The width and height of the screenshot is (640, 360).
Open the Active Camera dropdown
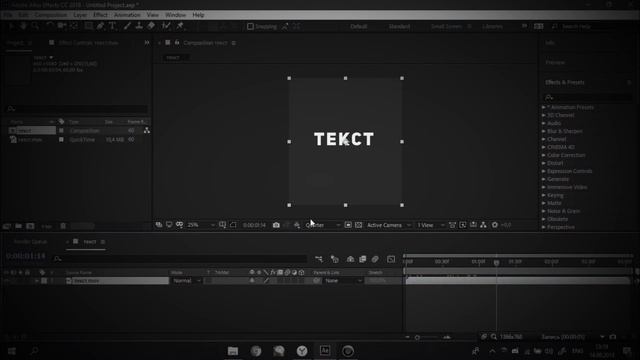389,225
